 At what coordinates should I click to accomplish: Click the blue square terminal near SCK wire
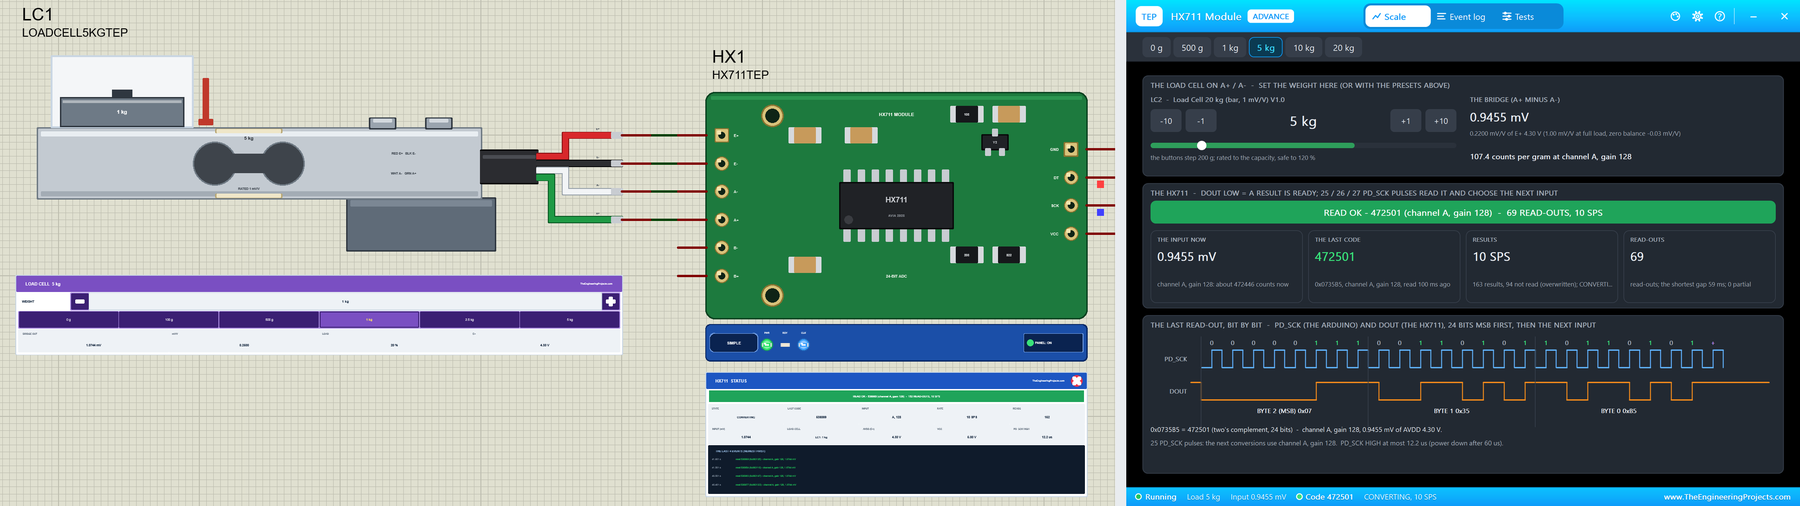point(1100,212)
